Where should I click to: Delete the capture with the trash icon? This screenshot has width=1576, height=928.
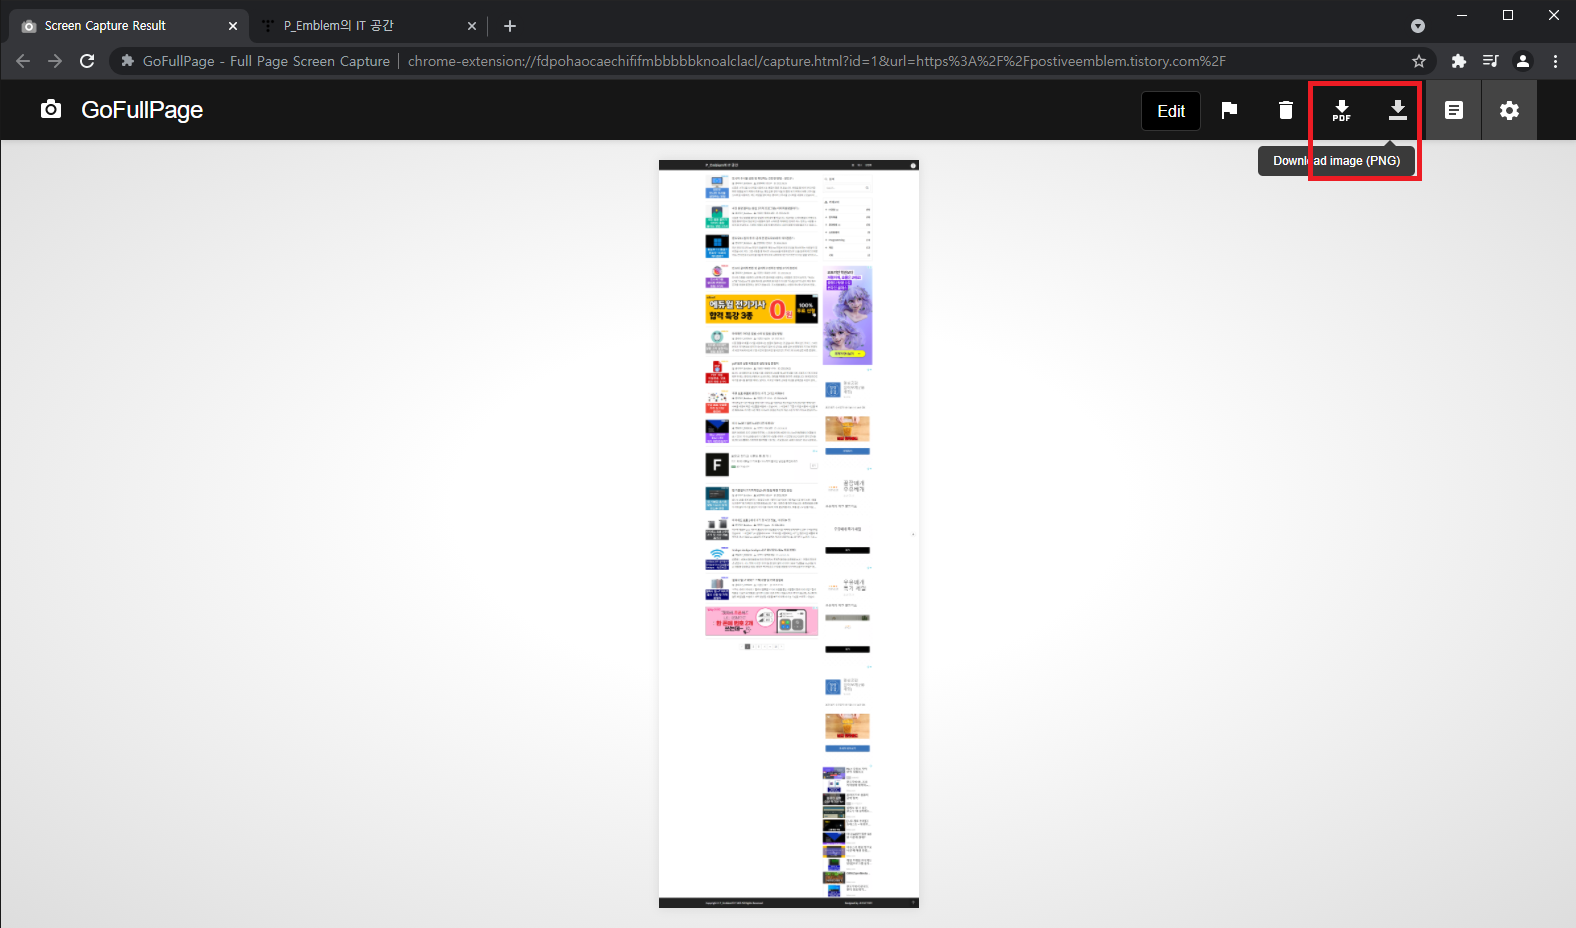coord(1285,110)
